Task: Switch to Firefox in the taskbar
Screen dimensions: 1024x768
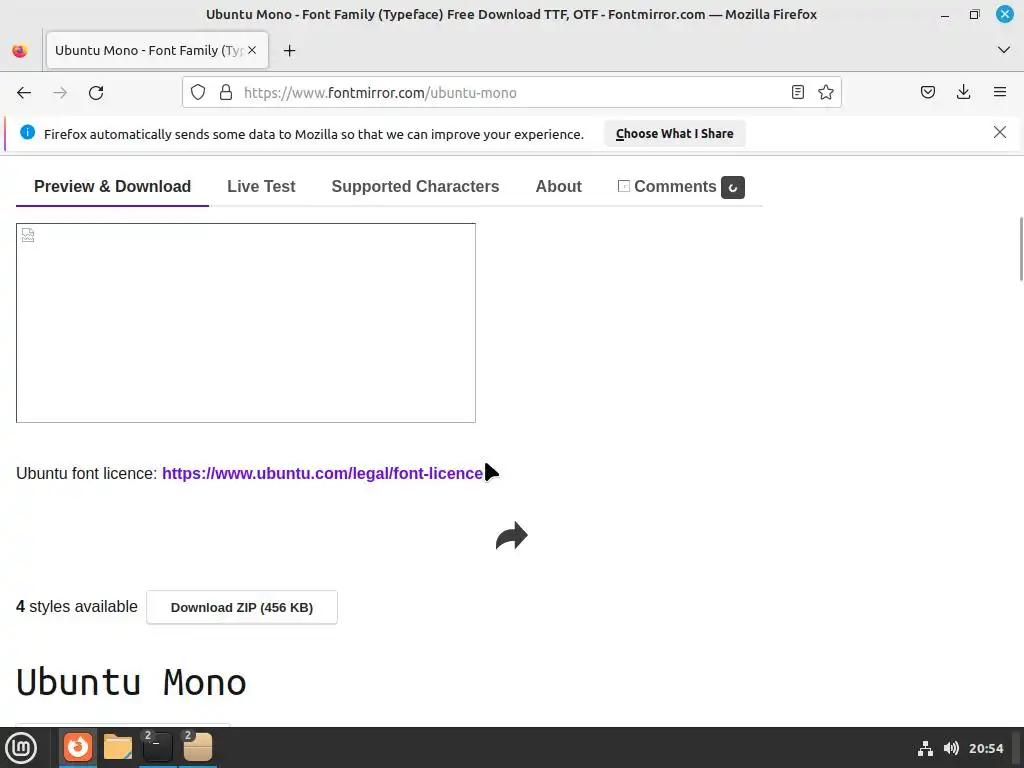Action: point(78,747)
